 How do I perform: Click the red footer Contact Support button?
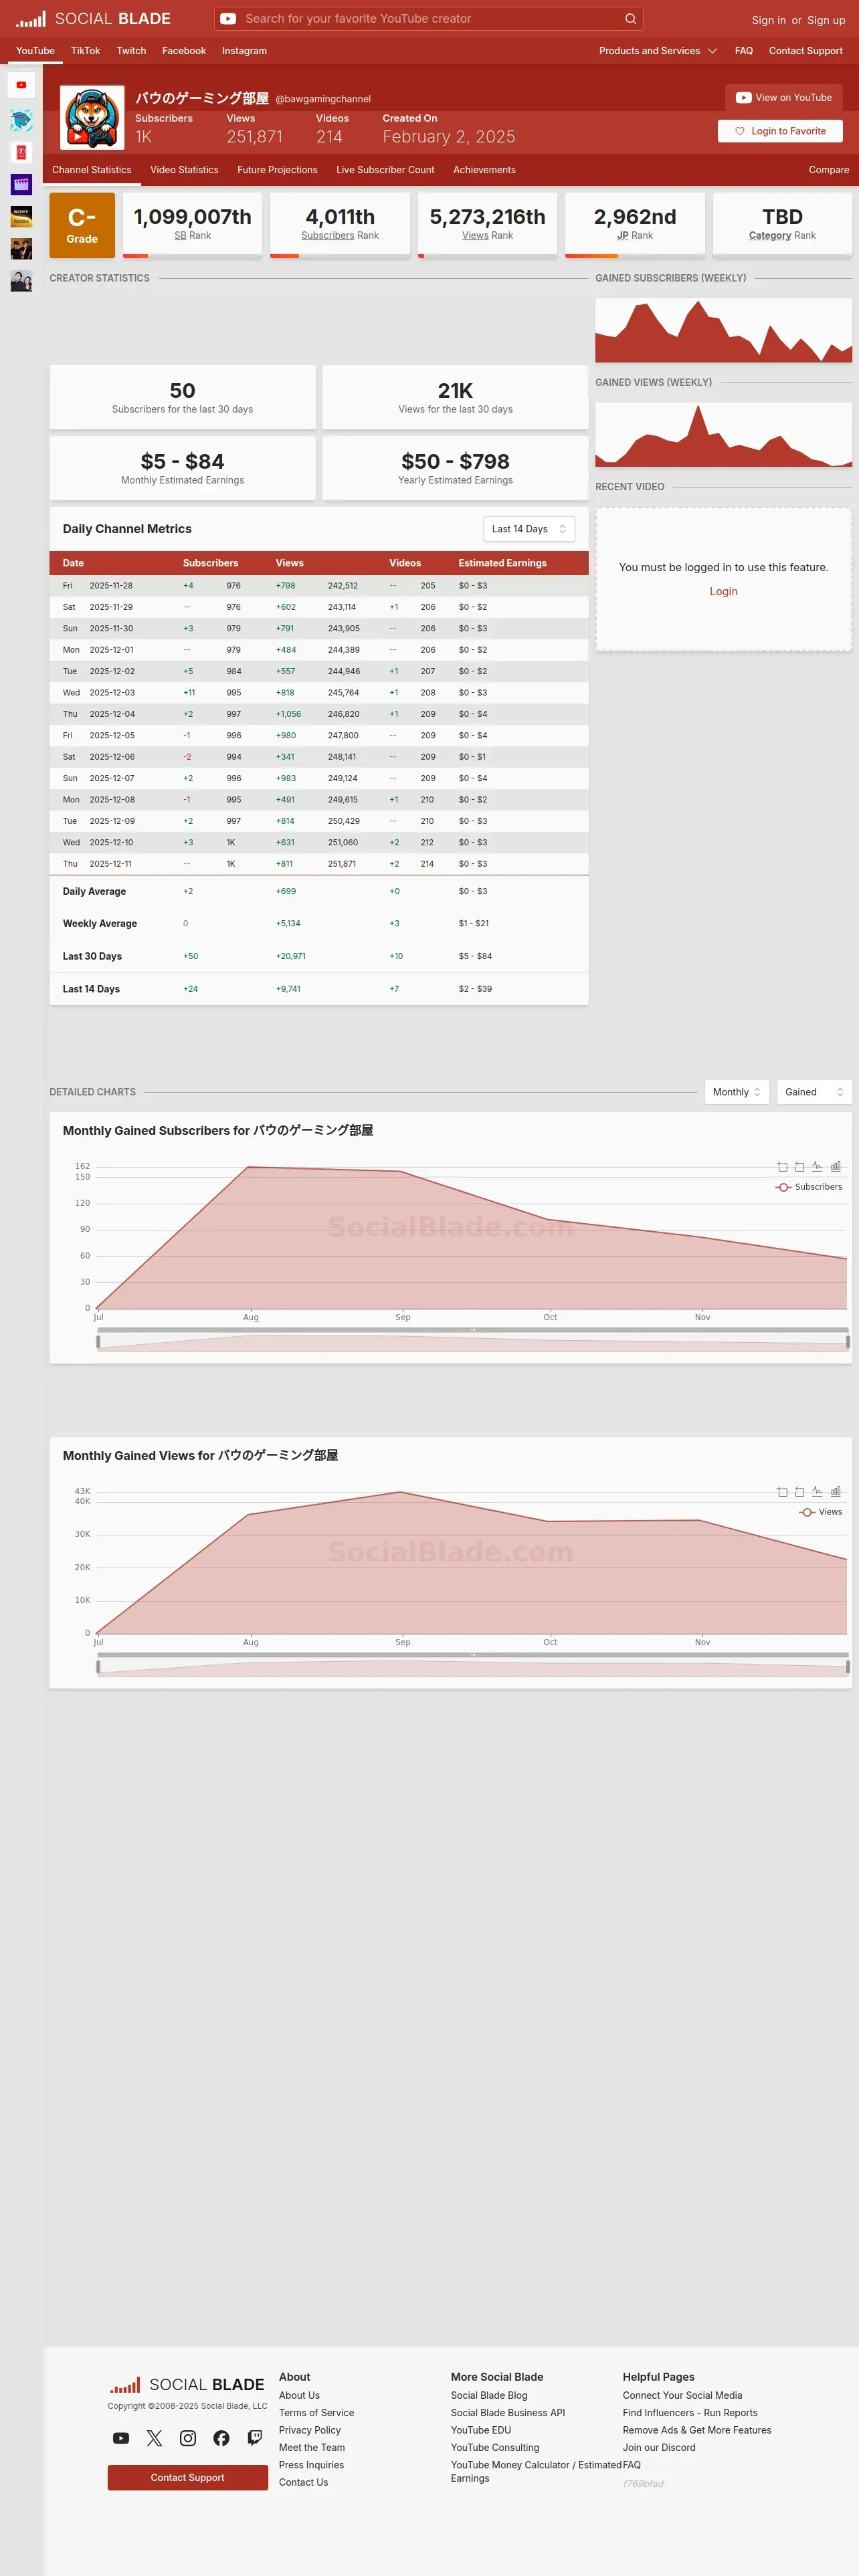pyautogui.click(x=188, y=2477)
